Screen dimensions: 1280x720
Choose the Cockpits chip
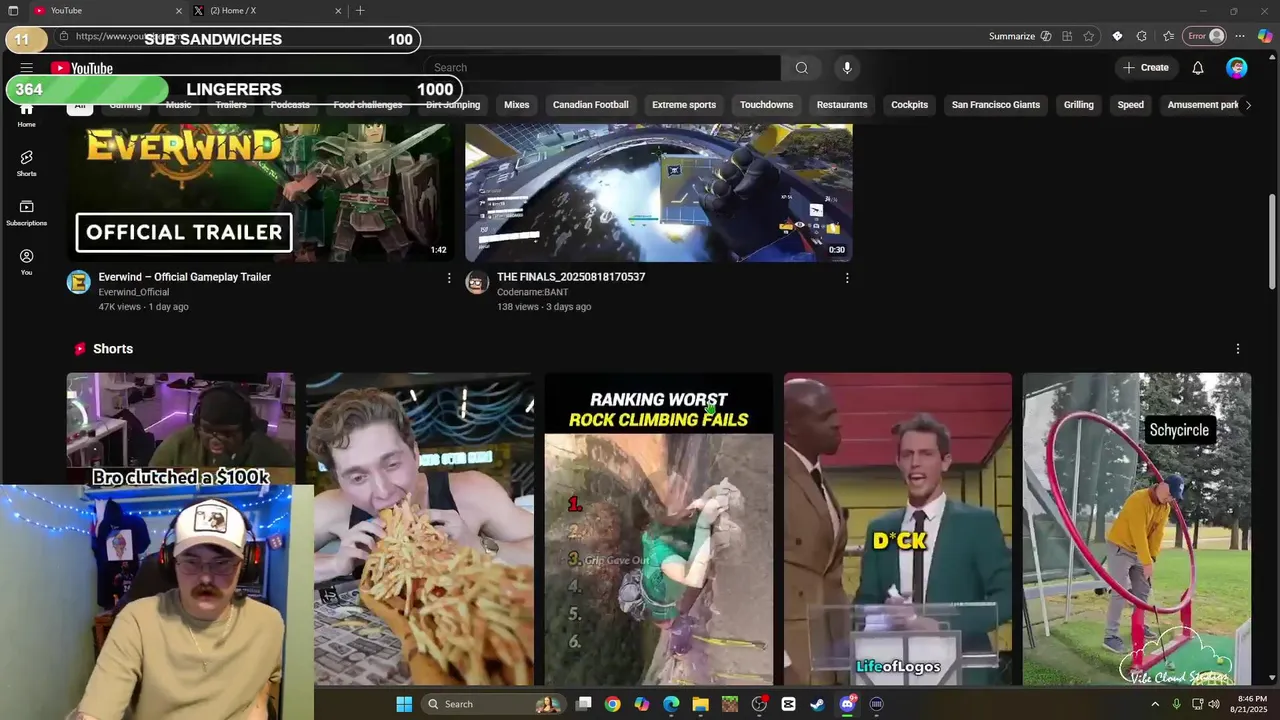[909, 105]
